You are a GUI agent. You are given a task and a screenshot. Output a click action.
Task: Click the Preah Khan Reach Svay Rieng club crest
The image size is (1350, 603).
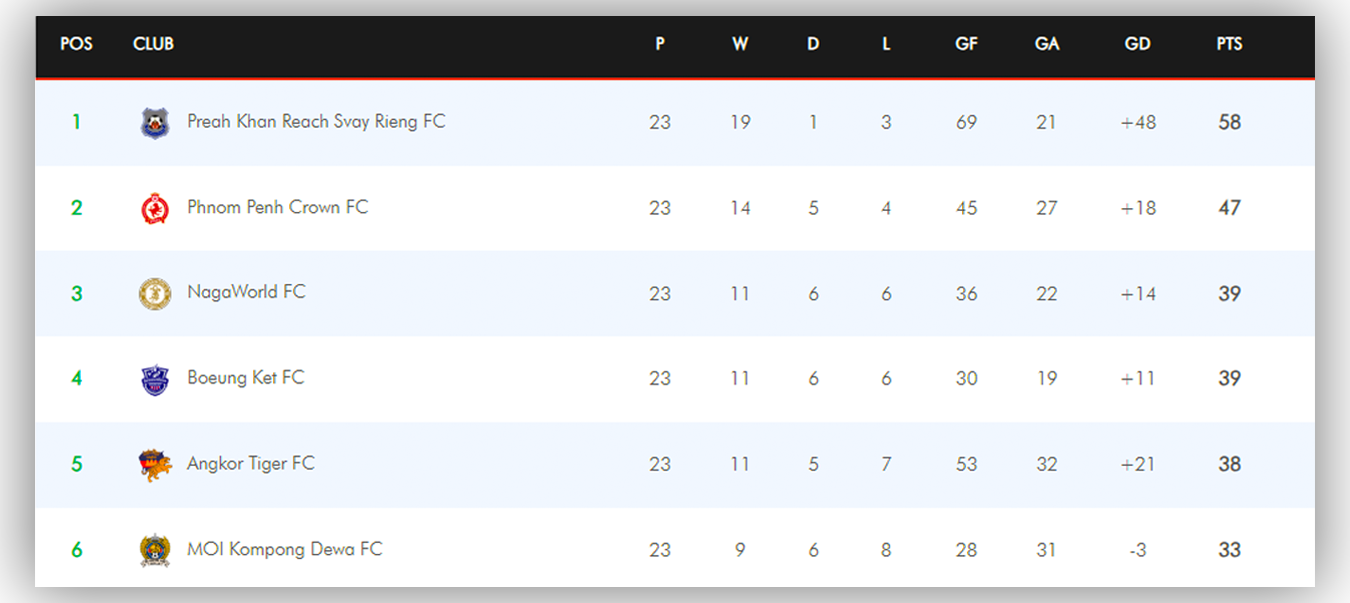coord(155,123)
